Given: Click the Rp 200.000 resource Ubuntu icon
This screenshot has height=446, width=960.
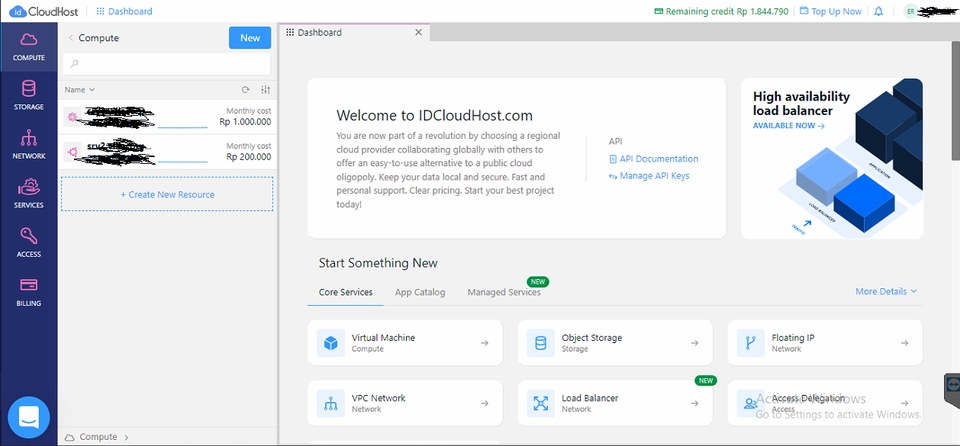Looking at the screenshot, I should [x=72, y=151].
